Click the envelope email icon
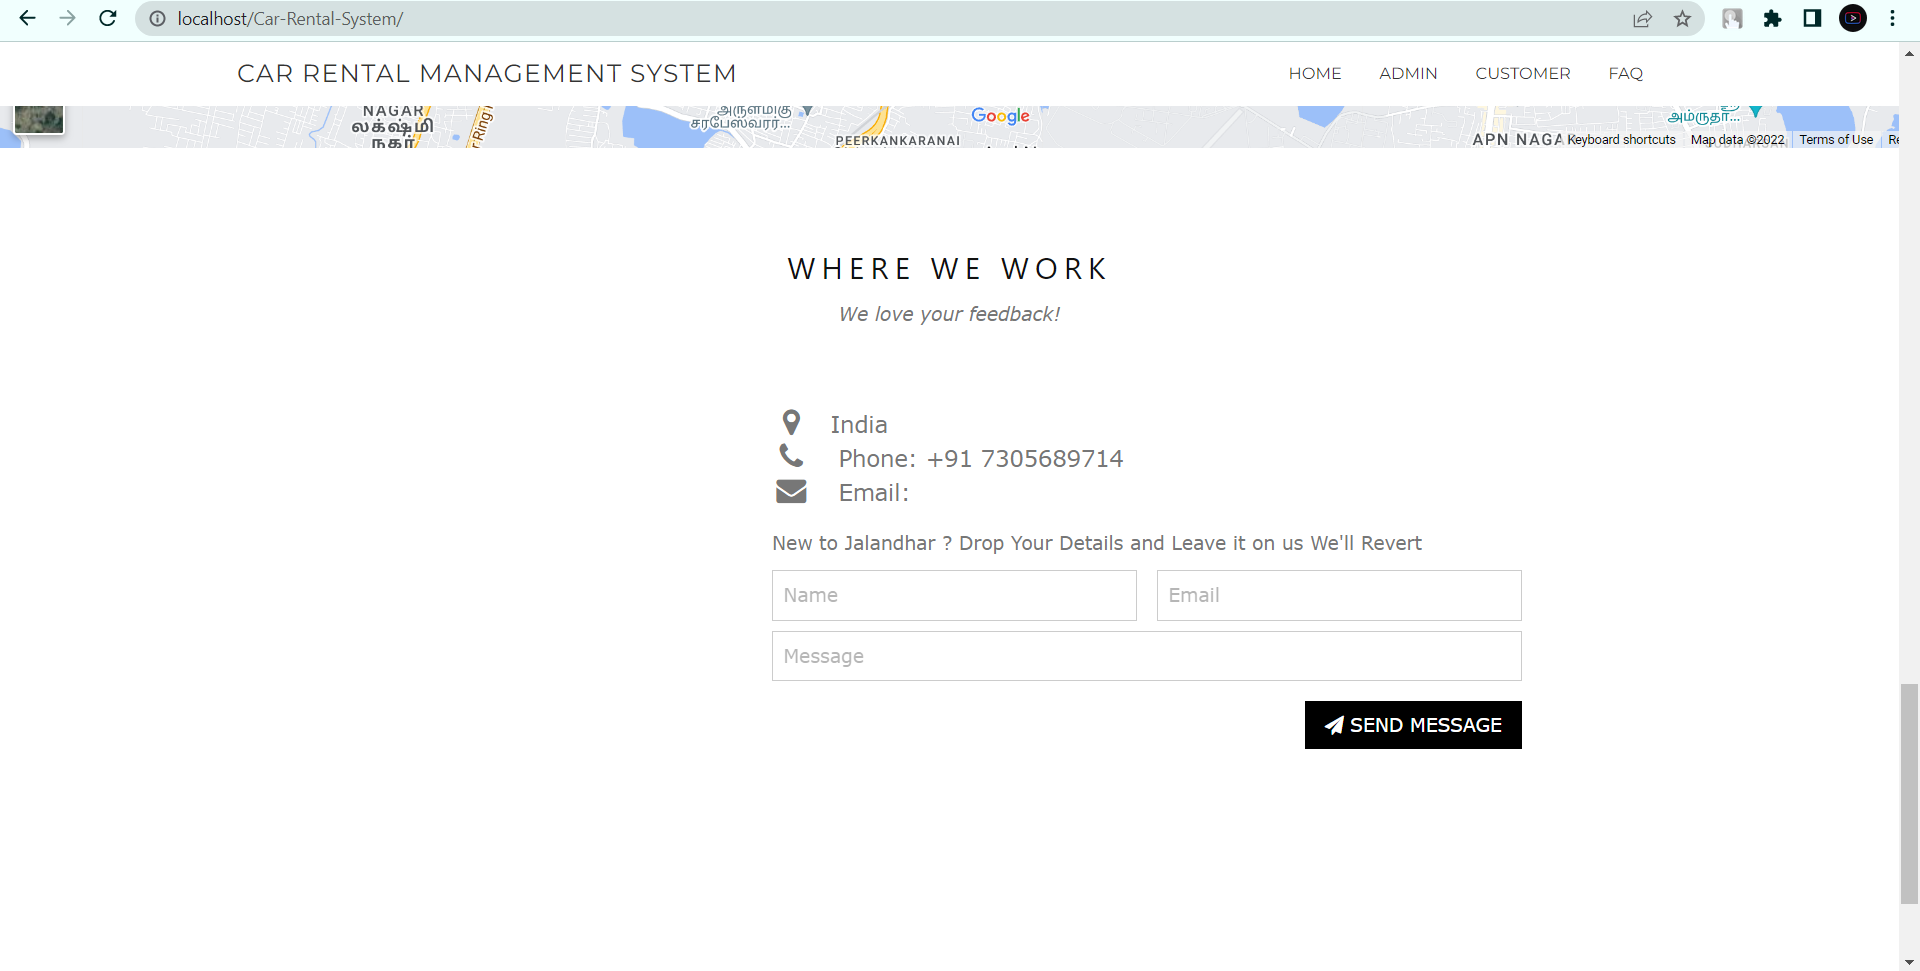 point(791,491)
